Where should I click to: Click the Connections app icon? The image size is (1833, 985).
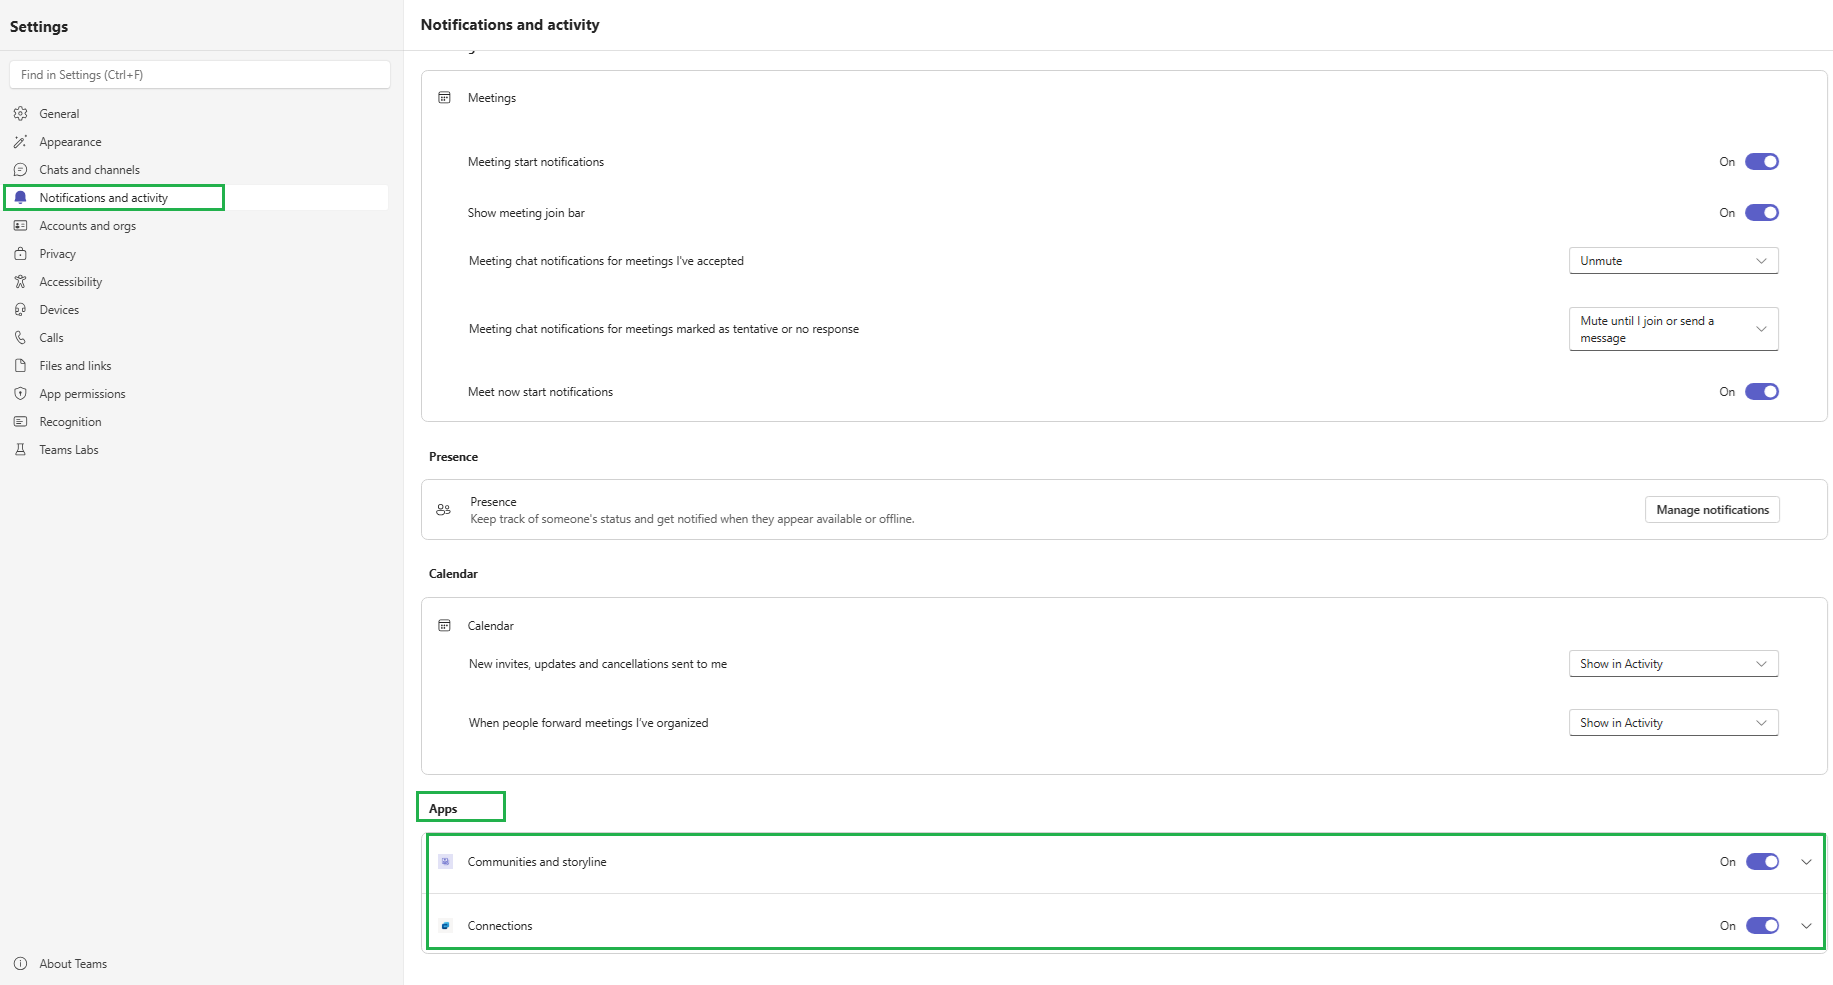click(x=446, y=926)
